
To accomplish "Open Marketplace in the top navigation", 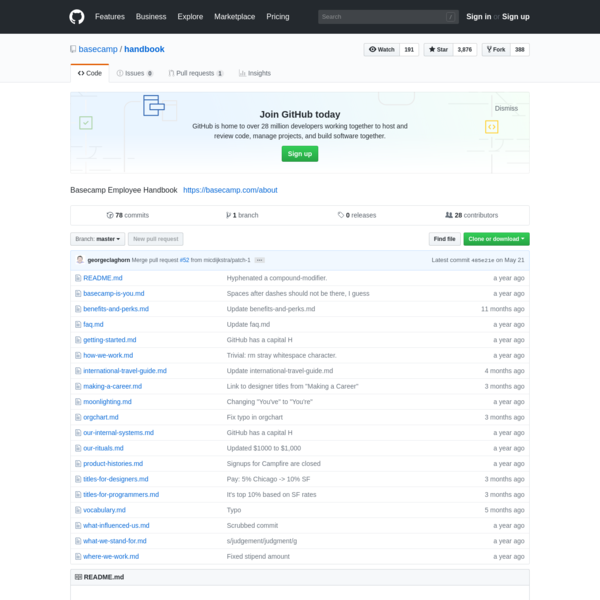I will [235, 17].
